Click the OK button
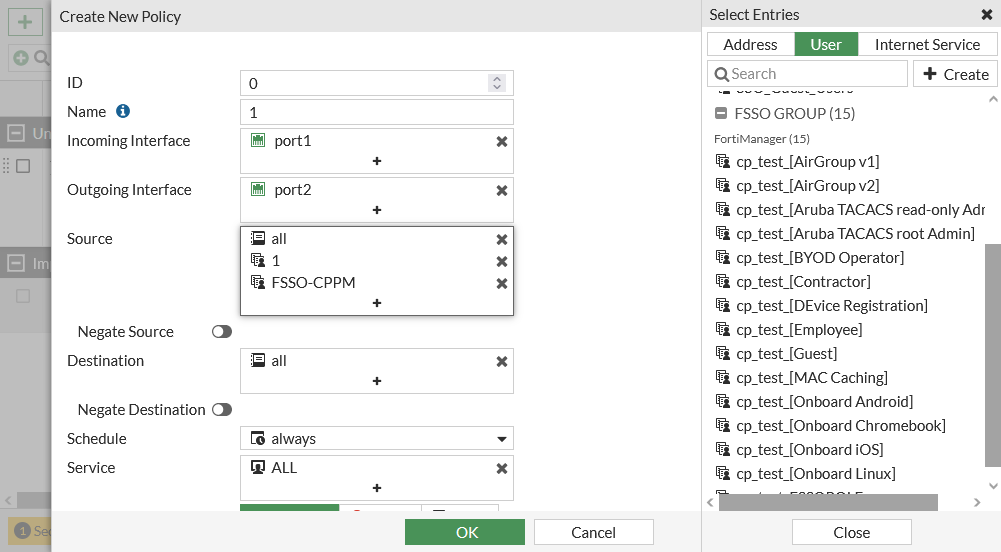The image size is (1001, 552). 467,532
